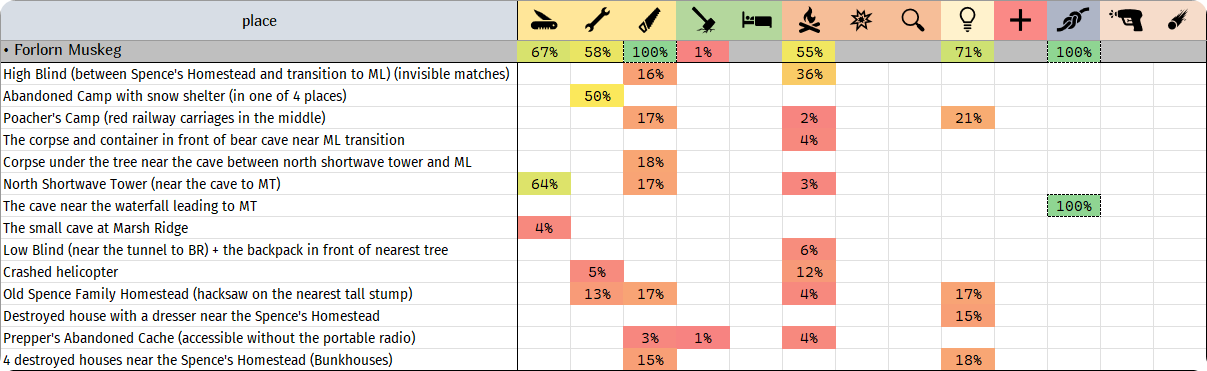Click the magnifying glass column icon
Image resolution: width=1207 pixels, height=371 pixels.
pos(915,21)
